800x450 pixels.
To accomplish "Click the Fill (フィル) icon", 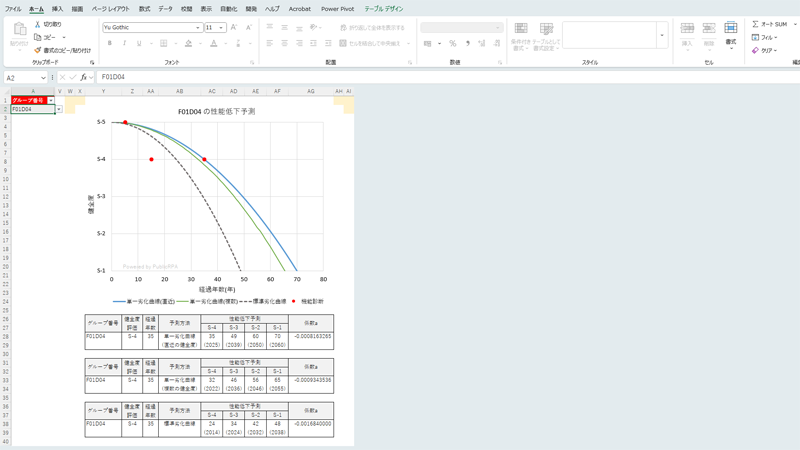I will [x=756, y=37].
